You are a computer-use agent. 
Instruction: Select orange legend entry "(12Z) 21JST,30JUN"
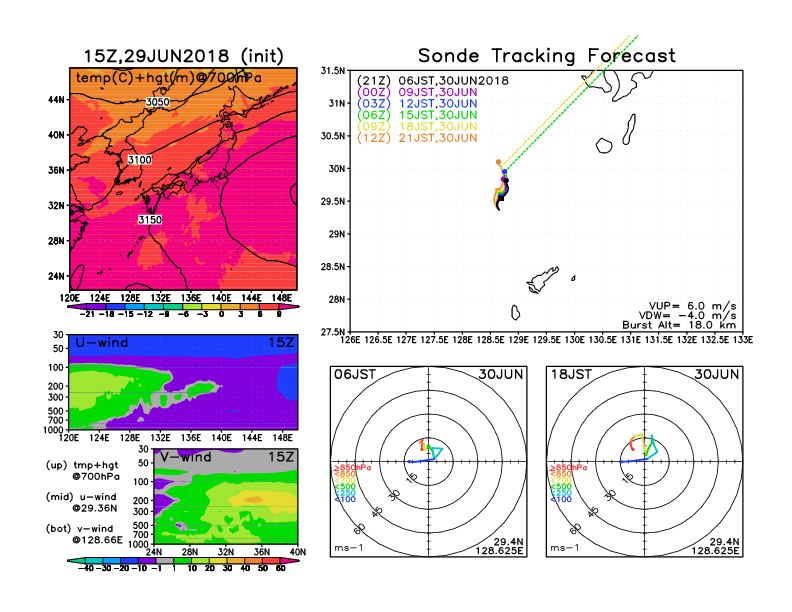tap(417, 138)
